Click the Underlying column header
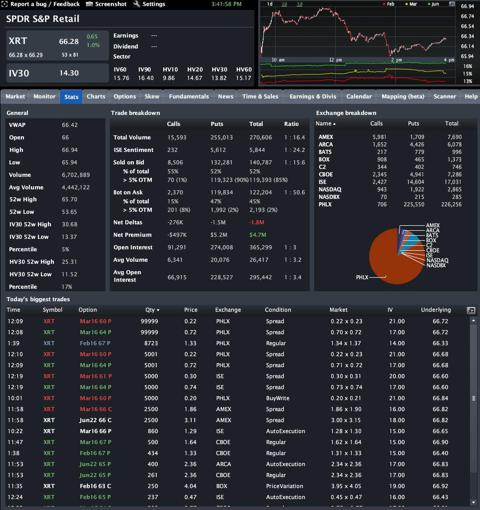The width and height of the screenshot is (480, 510). pyautogui.click(x=436, y=310)
